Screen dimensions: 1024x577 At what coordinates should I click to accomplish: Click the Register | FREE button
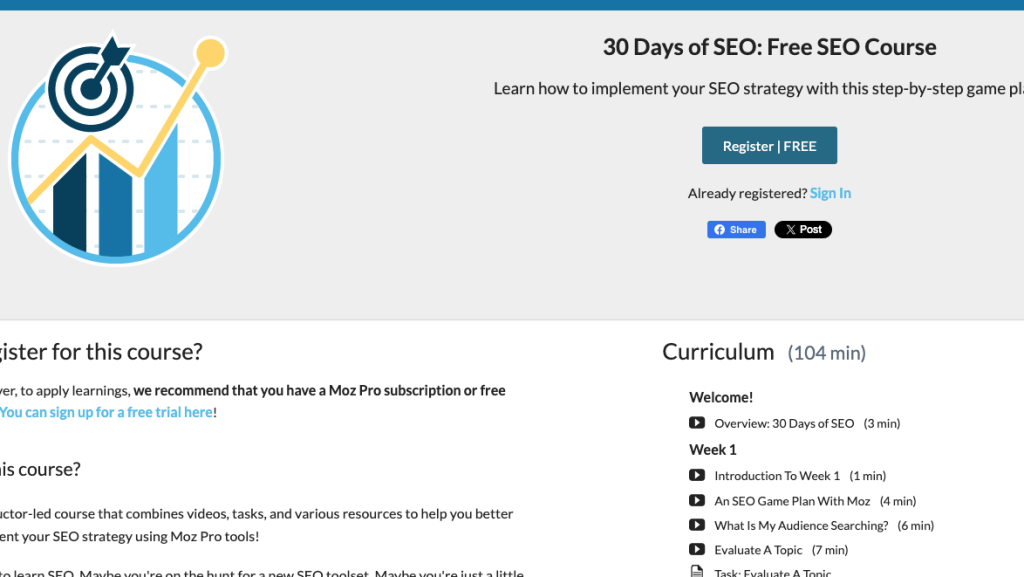(x=769, y=145)
